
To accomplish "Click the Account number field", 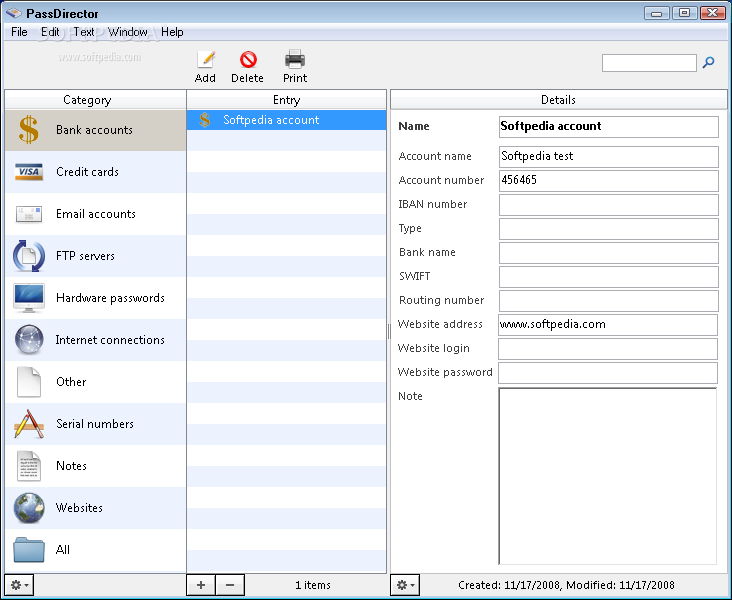I will [x=609, y=180].
